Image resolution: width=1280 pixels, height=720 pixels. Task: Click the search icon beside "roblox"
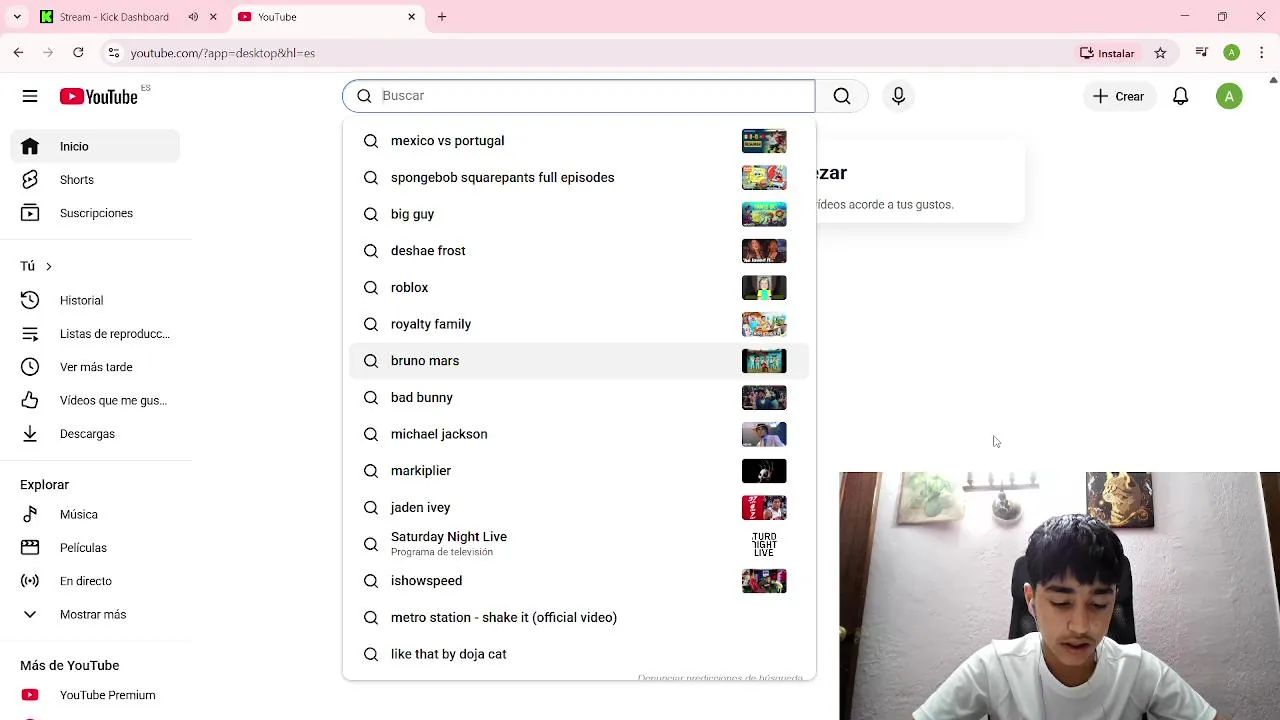[371, 288]
